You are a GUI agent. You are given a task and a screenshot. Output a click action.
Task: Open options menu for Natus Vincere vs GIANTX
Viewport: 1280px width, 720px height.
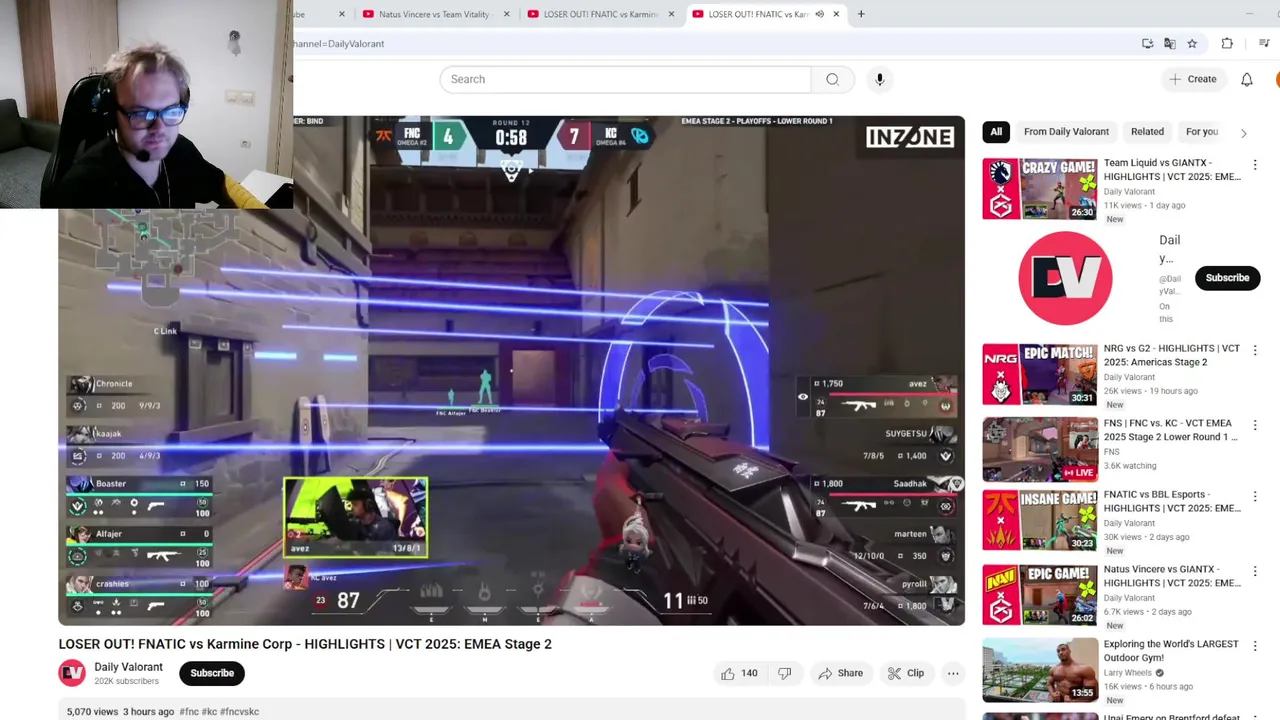coord(1255,571)
